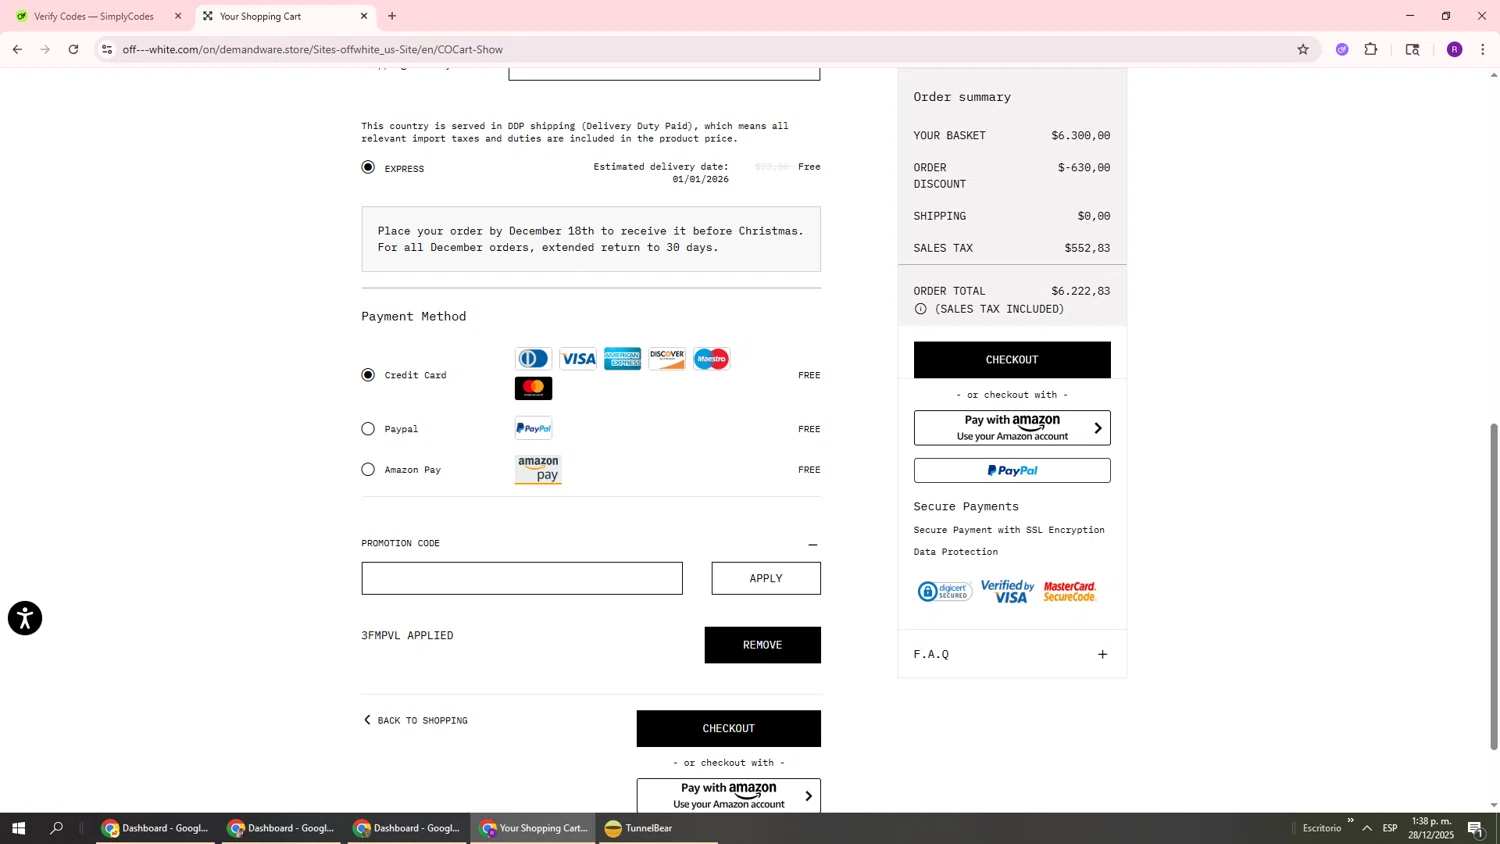The width and height of the screenshot is (1500, 844).
Task: View site information icon in address bar
Action: 107,49
